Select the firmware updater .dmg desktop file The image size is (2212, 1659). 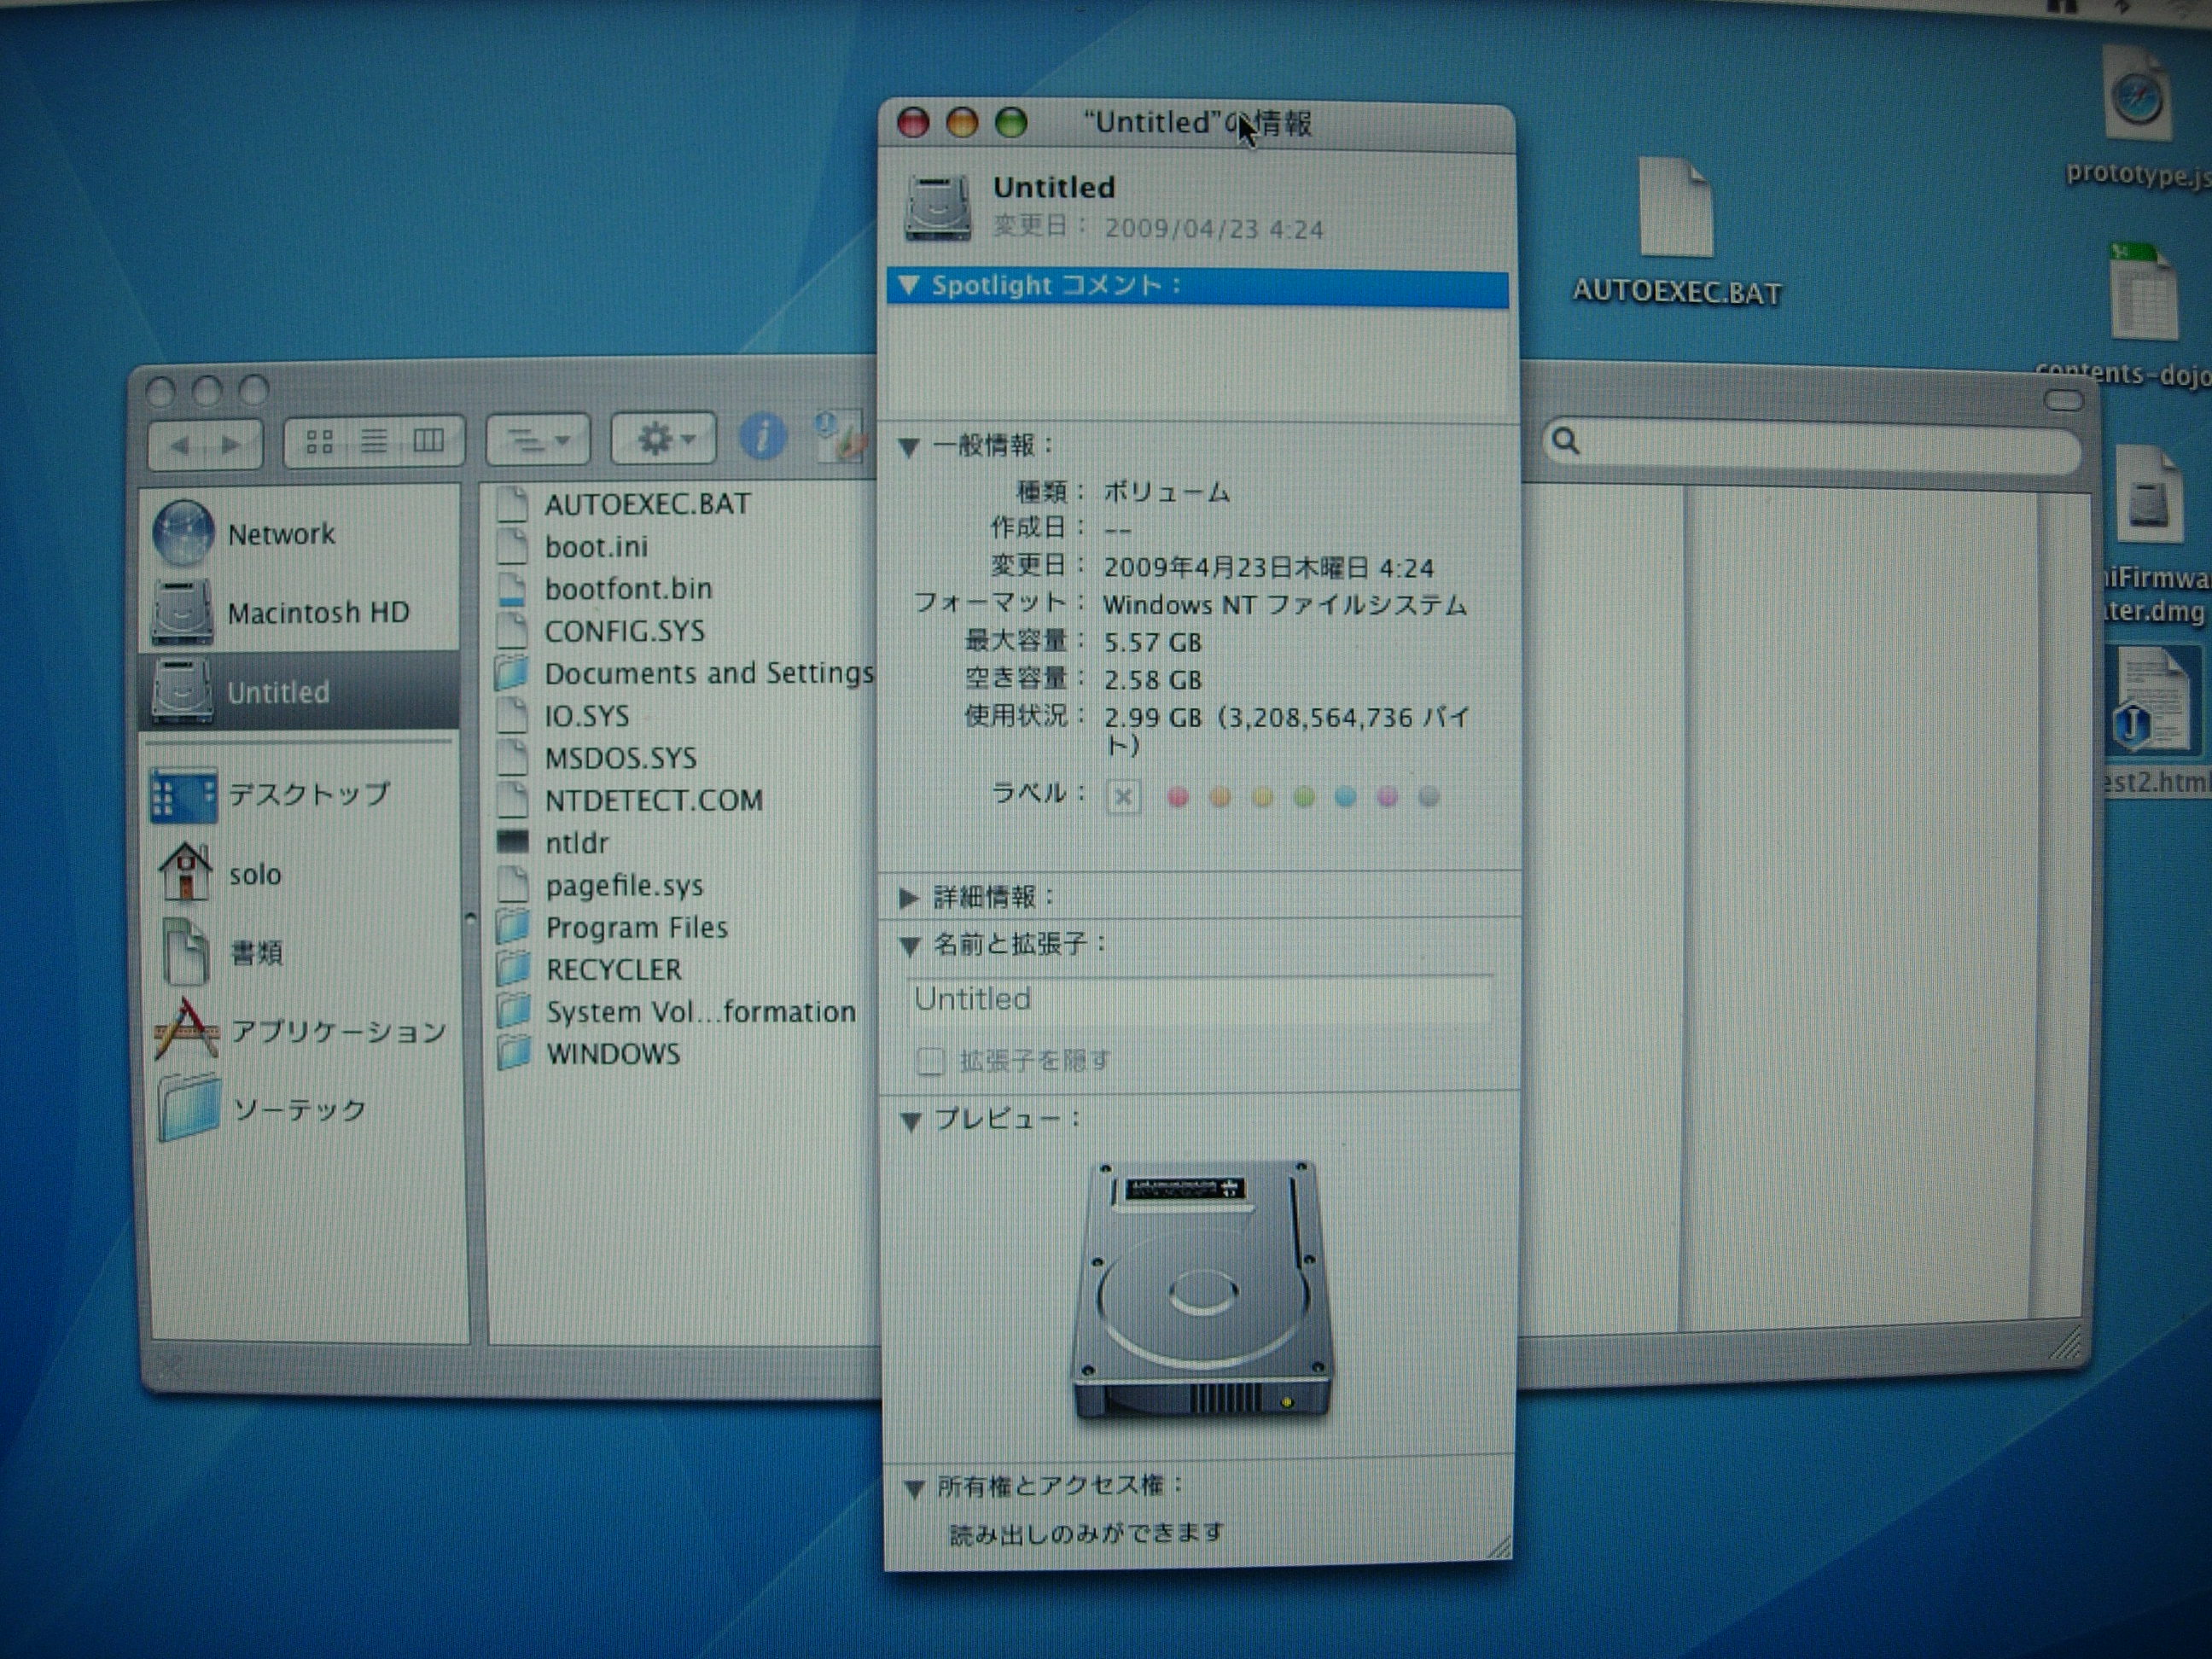tap(2150, 535)
